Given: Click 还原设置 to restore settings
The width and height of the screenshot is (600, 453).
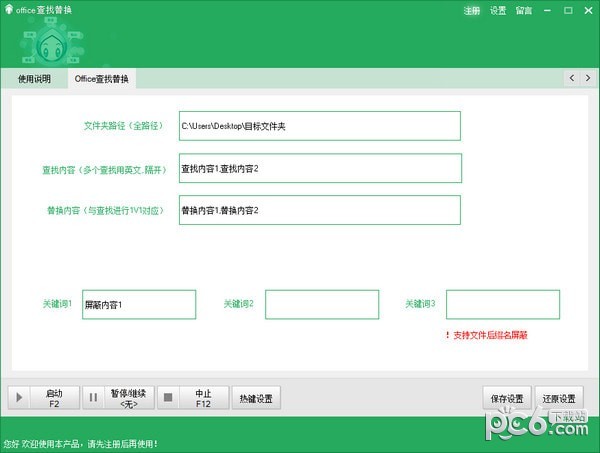Looking at the screenshot, I should (x=559, y=398).
